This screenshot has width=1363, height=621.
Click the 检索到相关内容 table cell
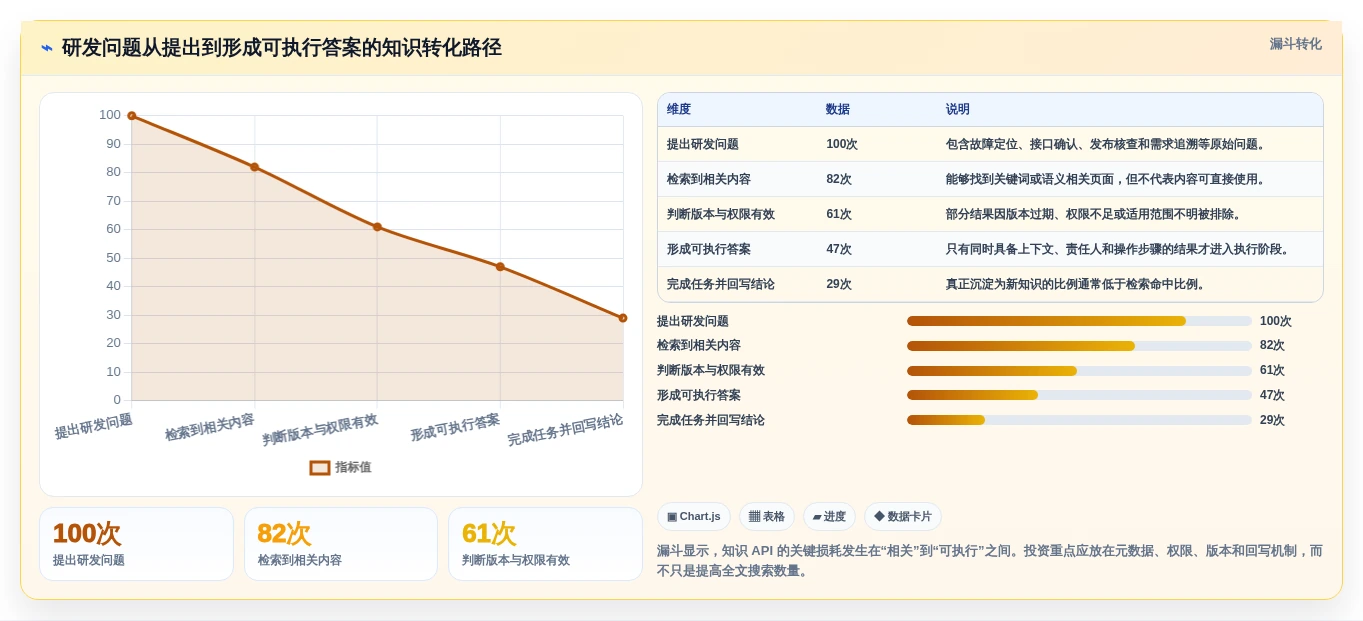[x=709, y=179]
